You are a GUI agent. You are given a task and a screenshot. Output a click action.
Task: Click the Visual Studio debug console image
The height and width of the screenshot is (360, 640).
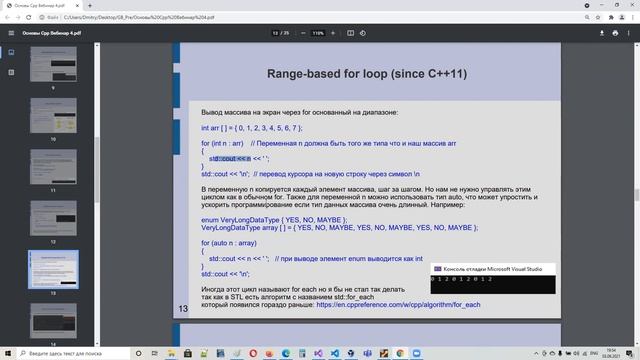coord(493,278)
